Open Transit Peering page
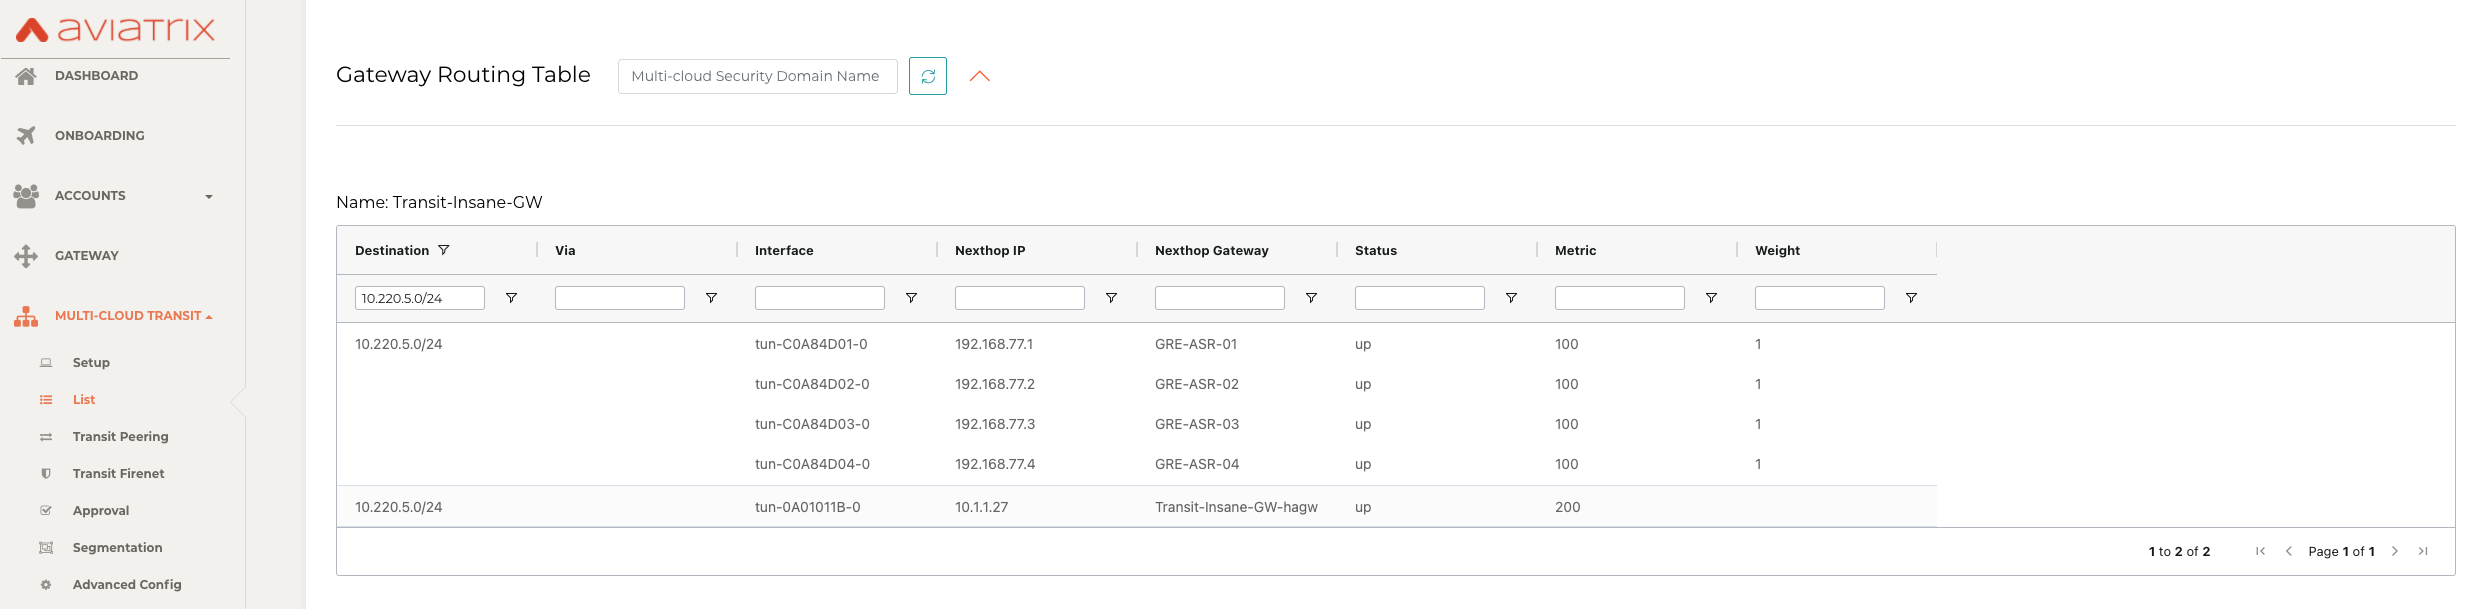2484x609 pixels. [x=121, y=437]
